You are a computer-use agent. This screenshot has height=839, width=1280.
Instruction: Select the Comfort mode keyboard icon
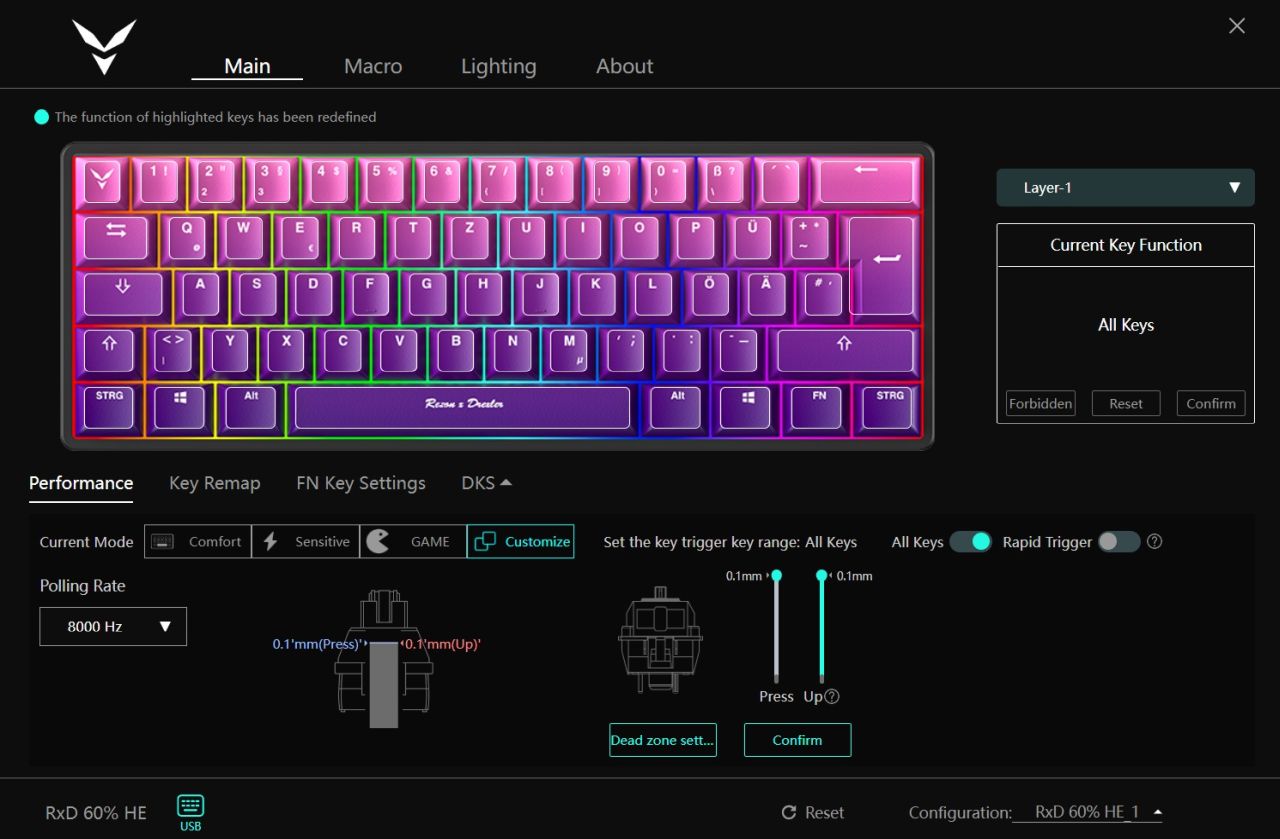pyautogui.click(x=162, y=542)
